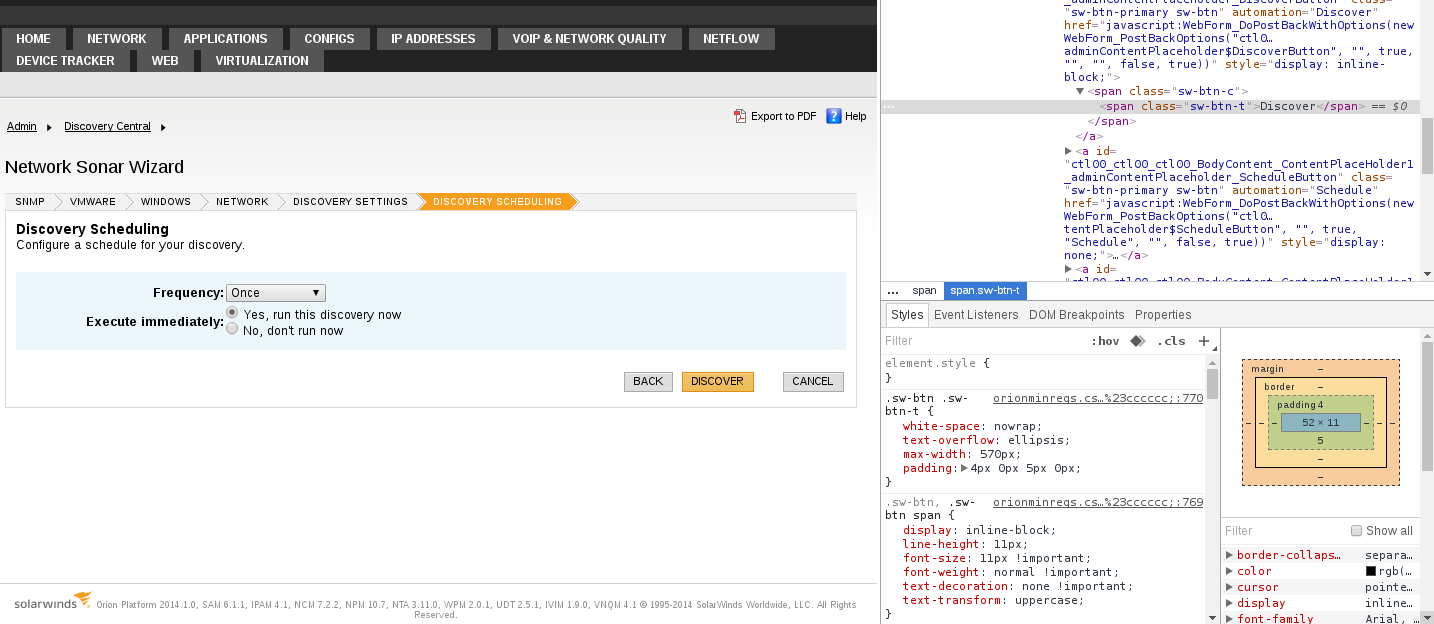This screenshot has height=624, width=1434.
Task: Click the Help question mark icon
Action: click(833, 116)
